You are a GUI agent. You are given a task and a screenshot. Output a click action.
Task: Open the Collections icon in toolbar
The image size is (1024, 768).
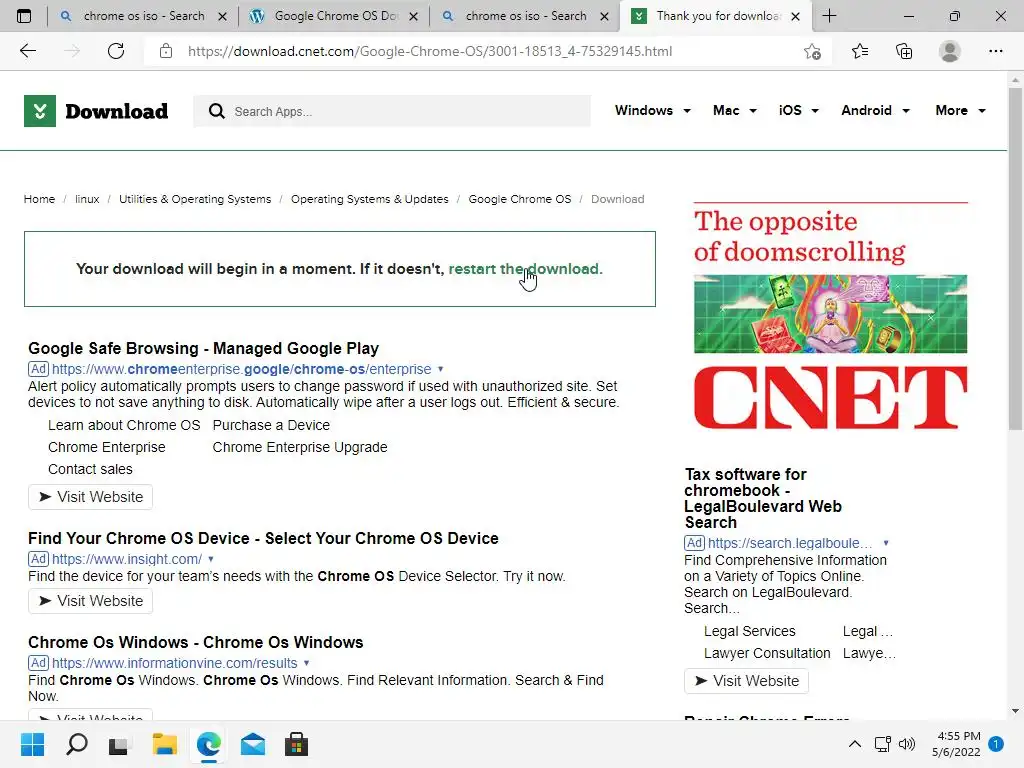pyautogui.click(x=904, y=51)
